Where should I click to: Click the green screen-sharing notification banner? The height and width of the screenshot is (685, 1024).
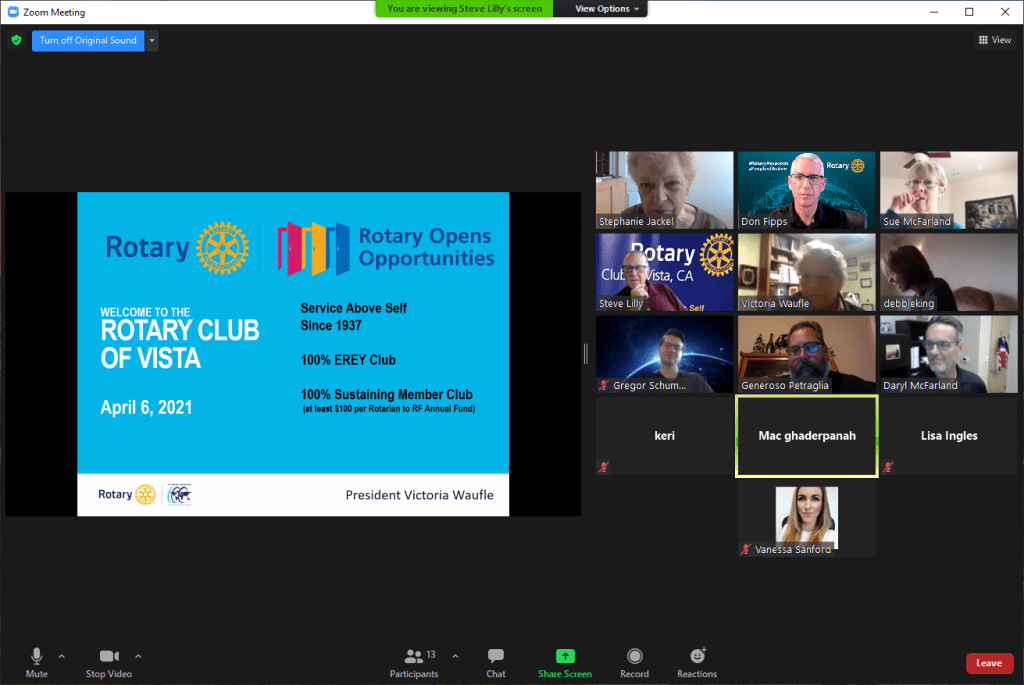pyautogui.click(x=464, y=9)
